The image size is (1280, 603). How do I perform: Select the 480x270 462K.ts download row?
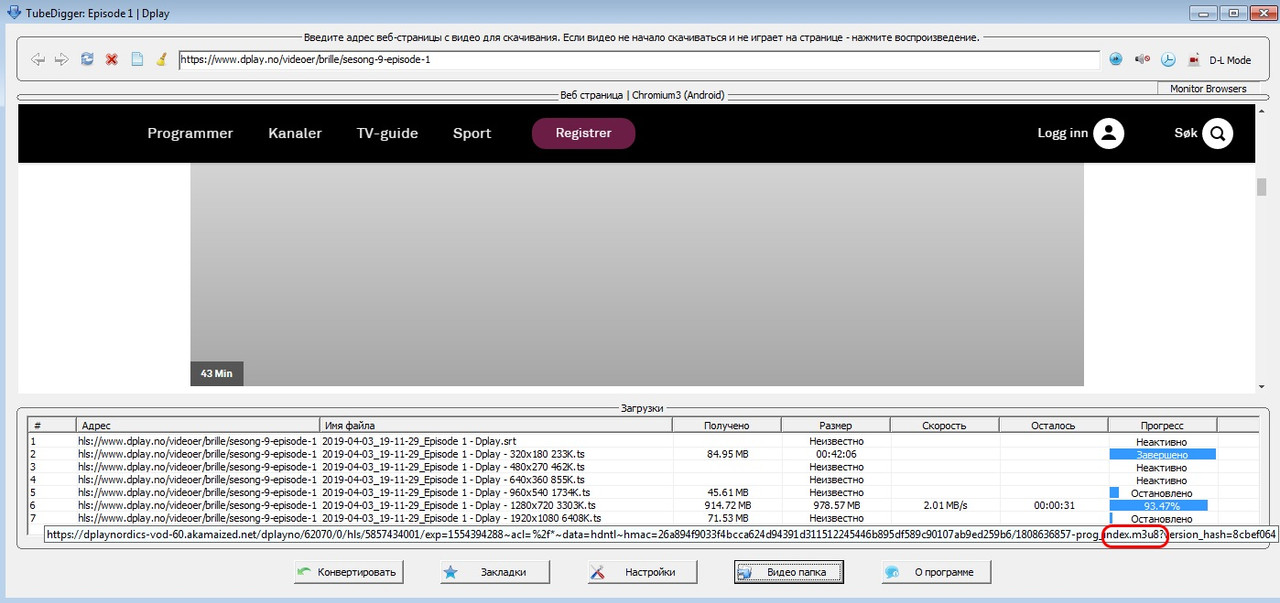coord(644,467)
